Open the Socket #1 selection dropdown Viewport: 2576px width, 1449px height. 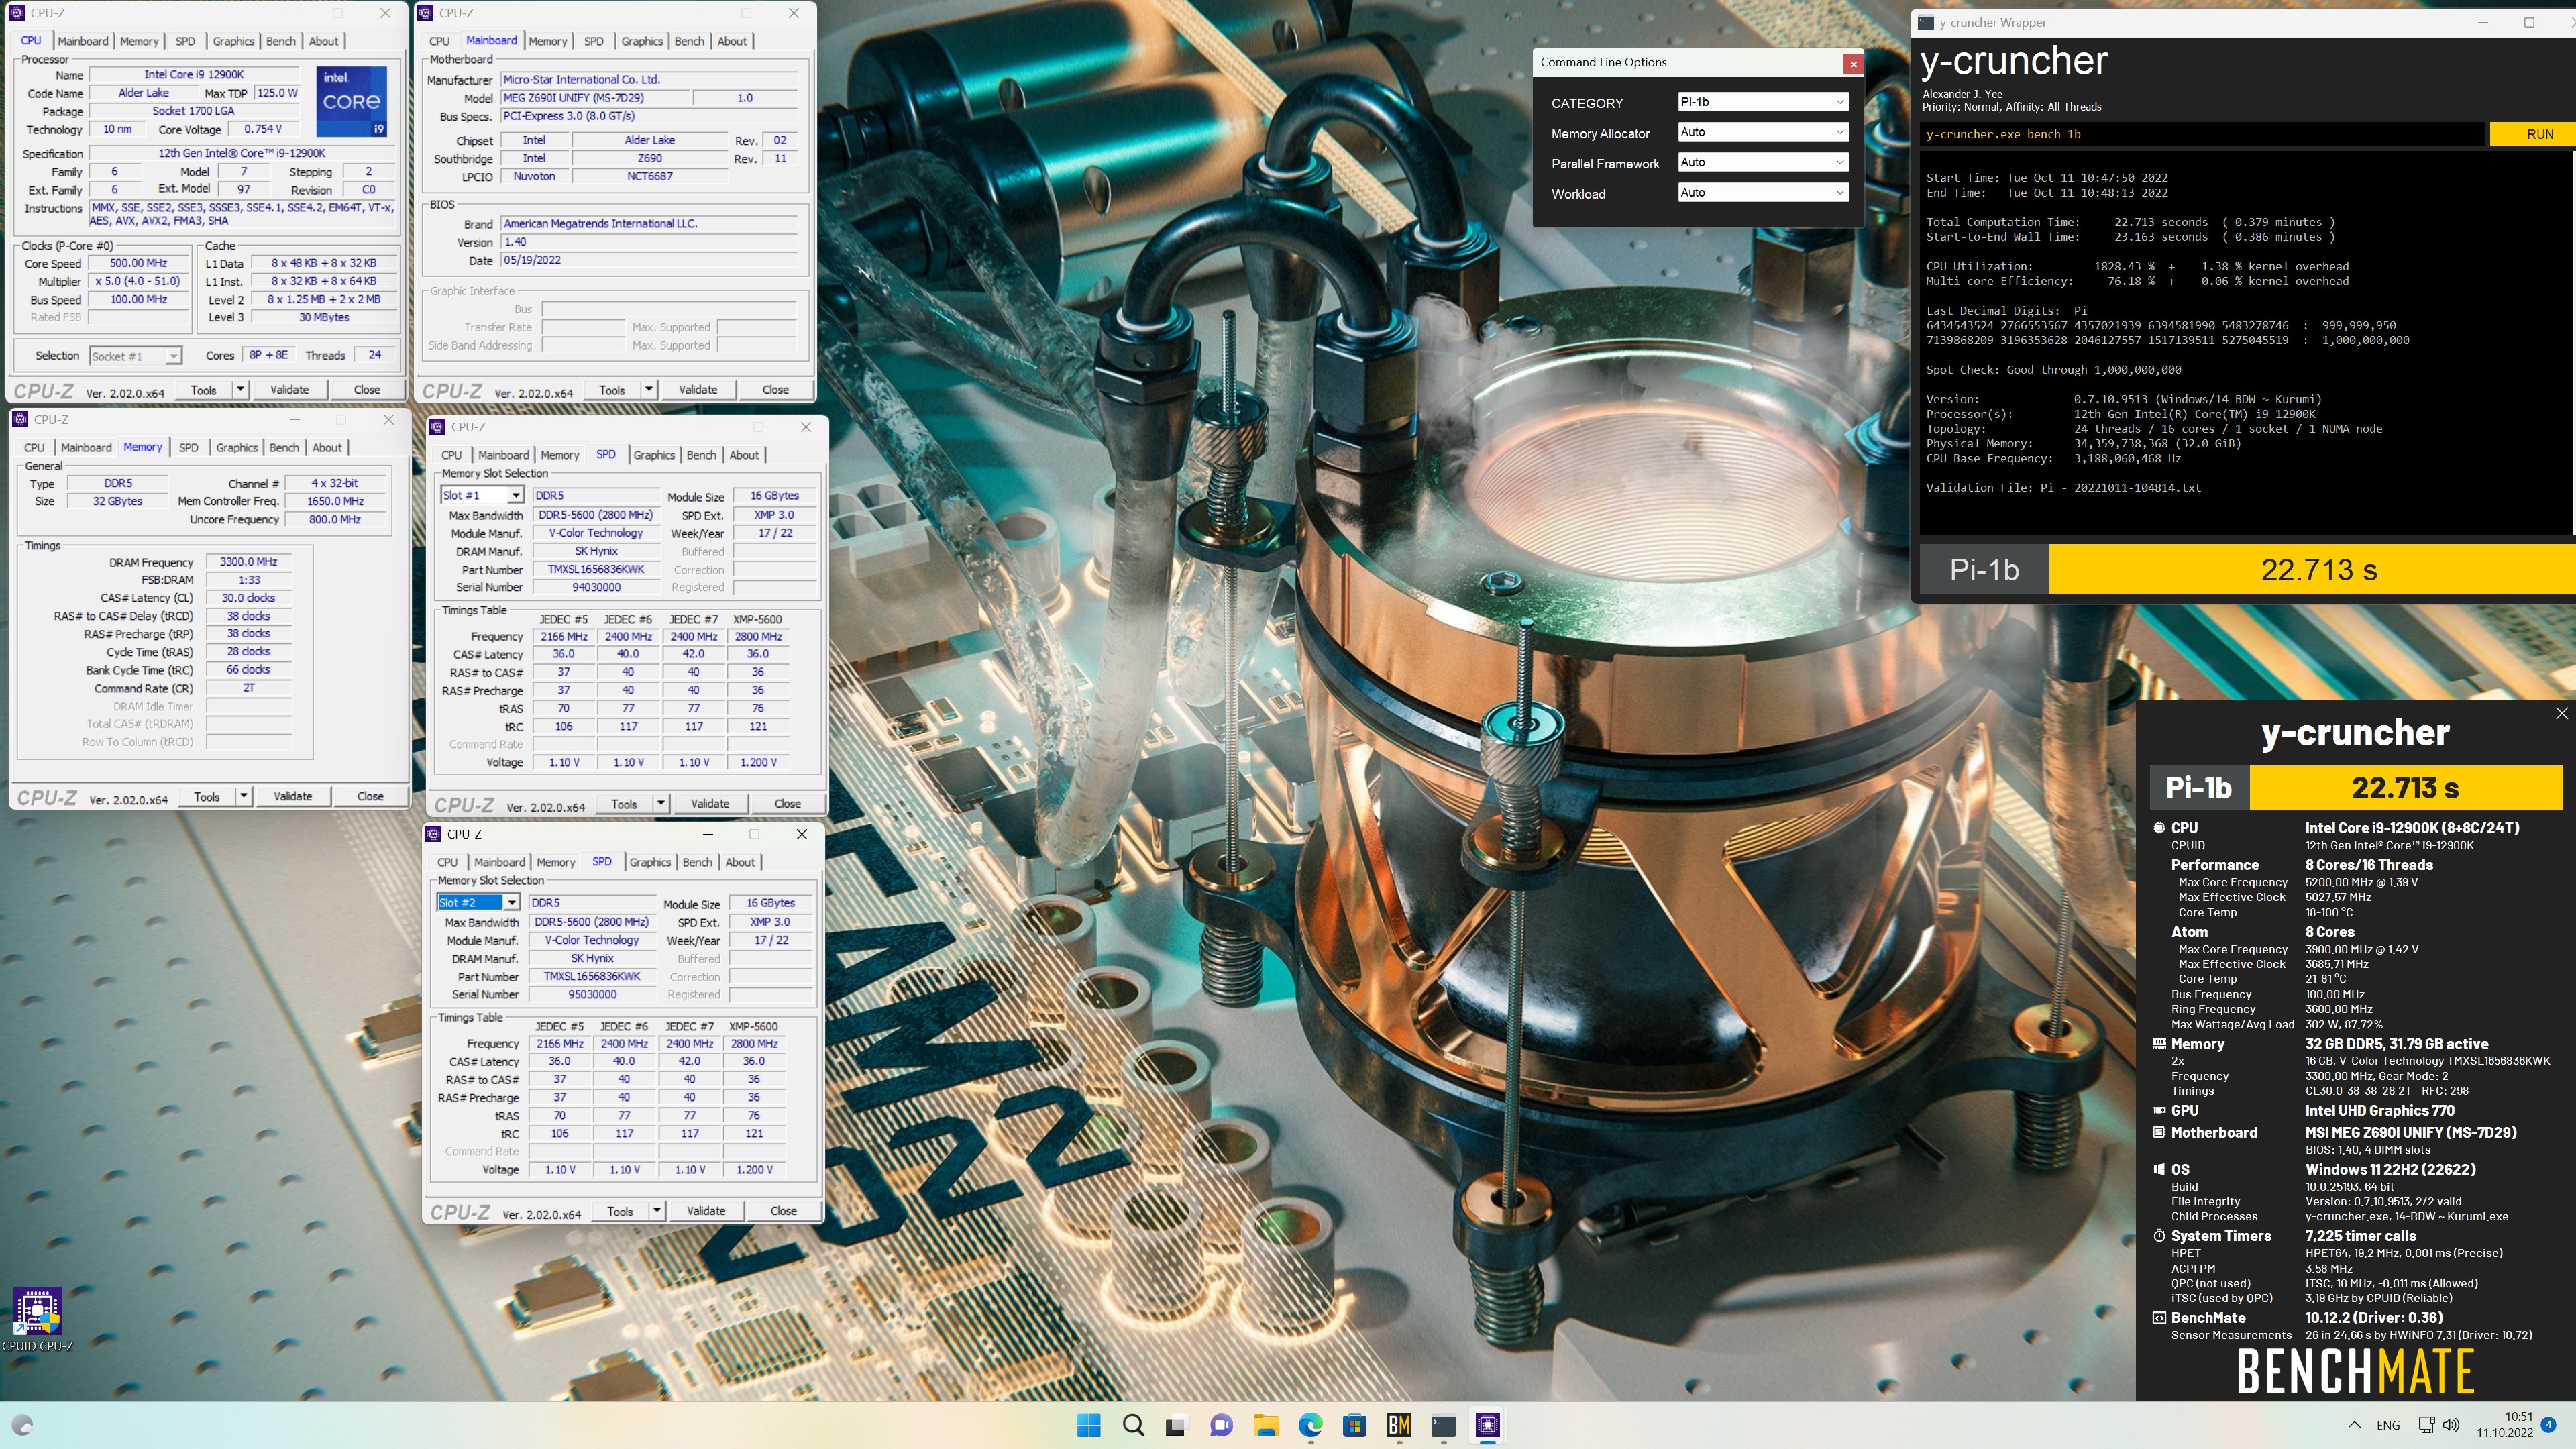(x=135, y=356)
